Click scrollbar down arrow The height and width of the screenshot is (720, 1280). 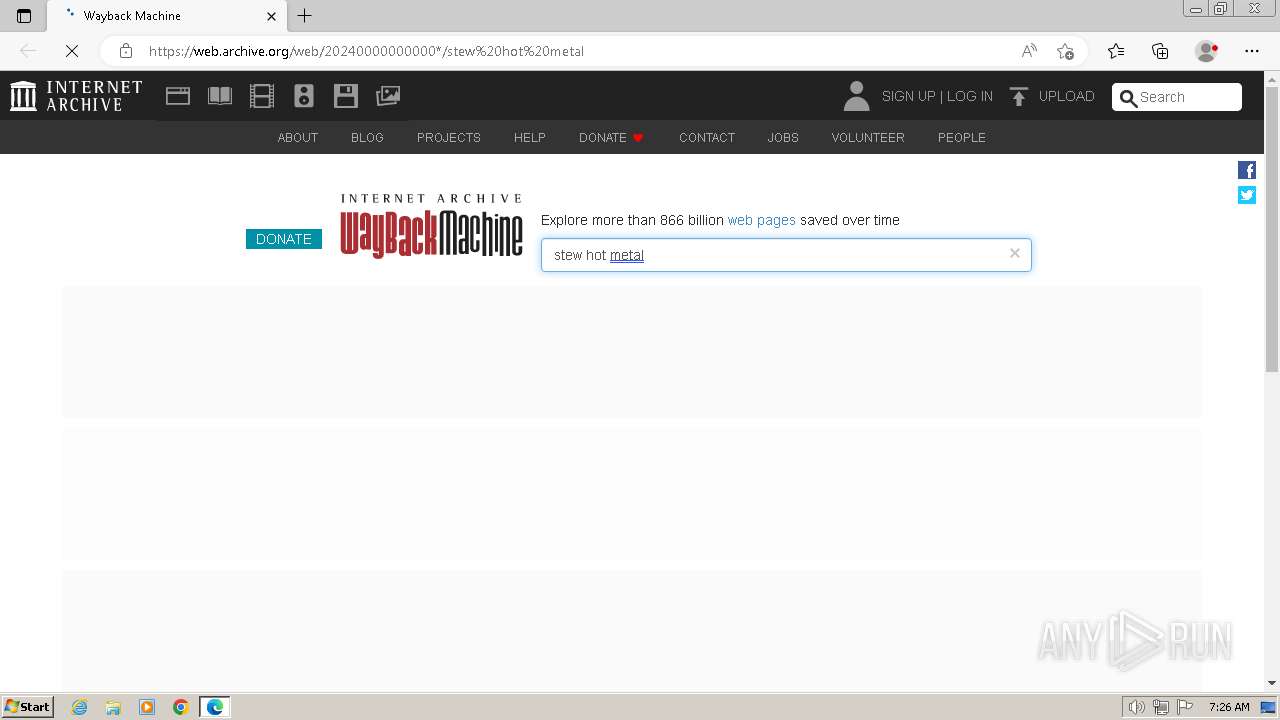click(x=1272, y=683)
